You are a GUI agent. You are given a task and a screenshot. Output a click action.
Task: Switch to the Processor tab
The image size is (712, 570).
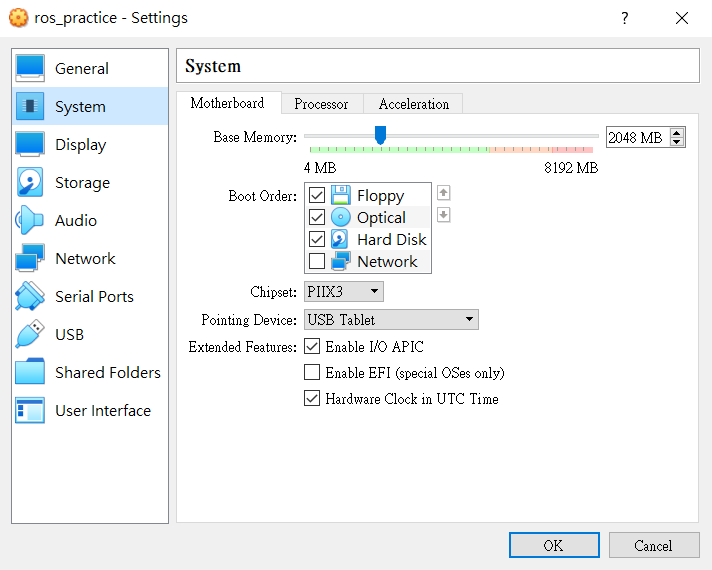coord(321,104)
